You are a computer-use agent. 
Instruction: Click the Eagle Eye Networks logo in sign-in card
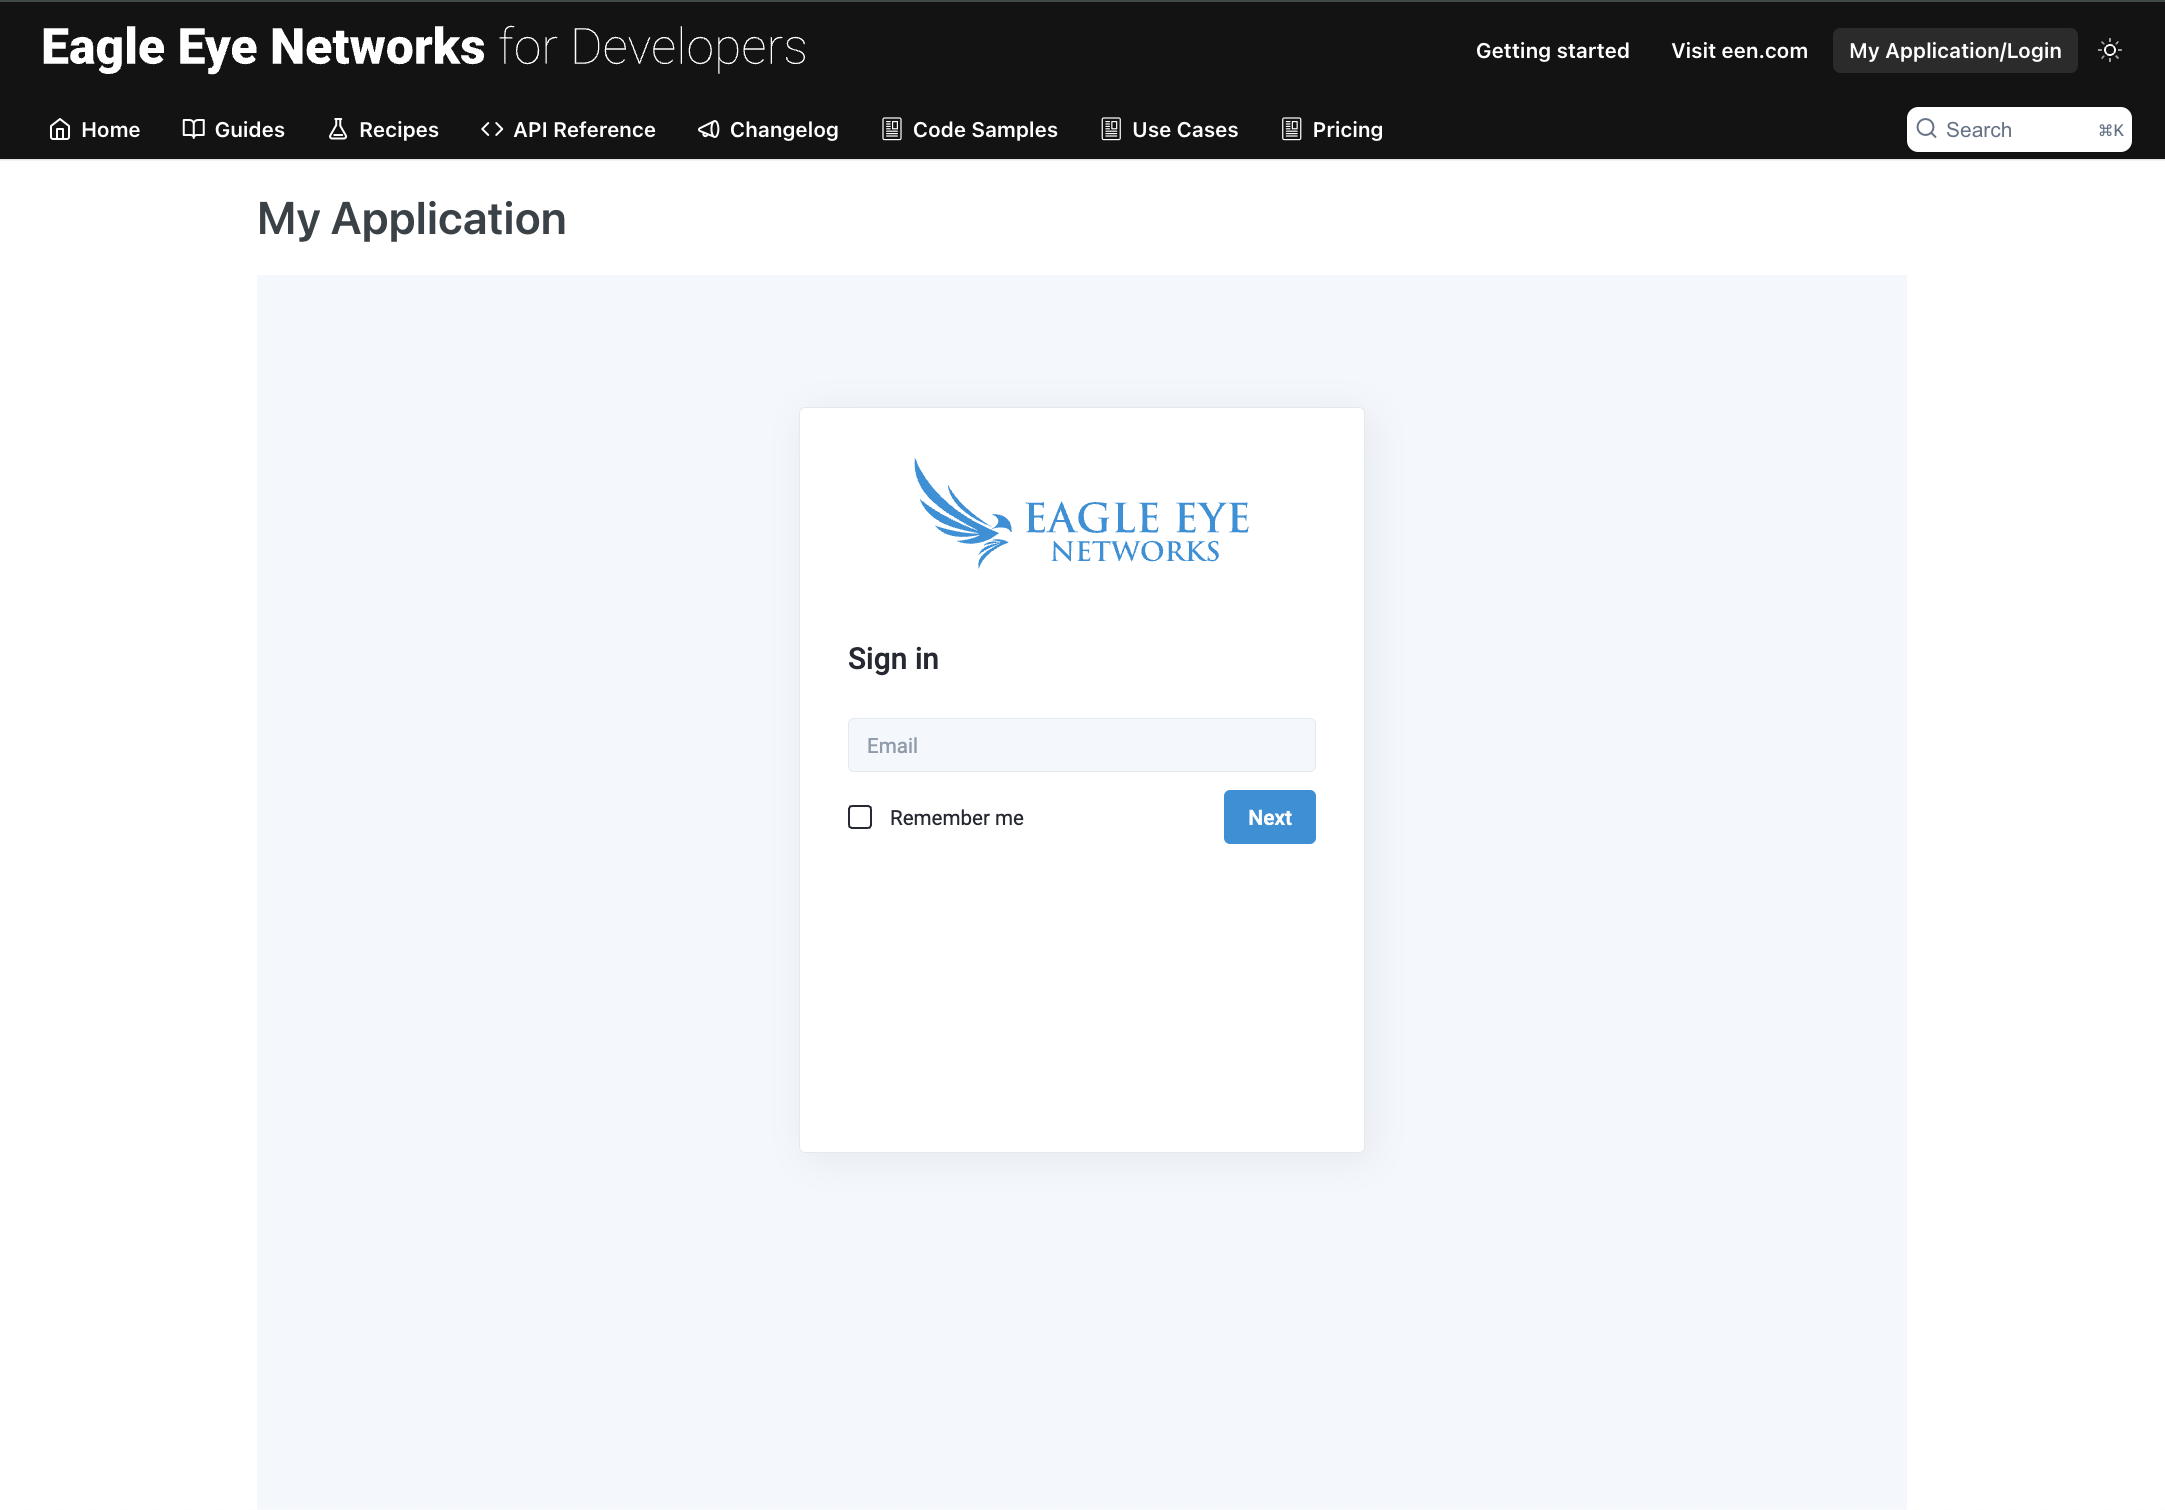coord(1082,513)
